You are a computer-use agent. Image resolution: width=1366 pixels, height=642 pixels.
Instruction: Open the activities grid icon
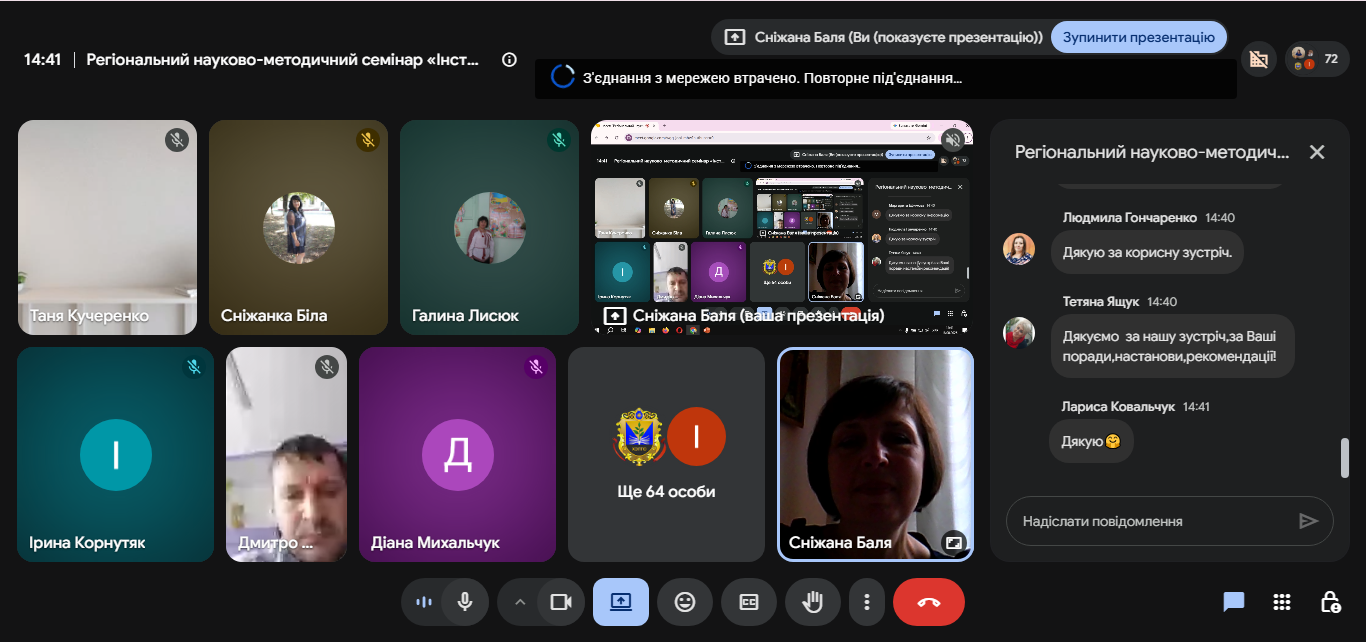[x=1282, y=602]
